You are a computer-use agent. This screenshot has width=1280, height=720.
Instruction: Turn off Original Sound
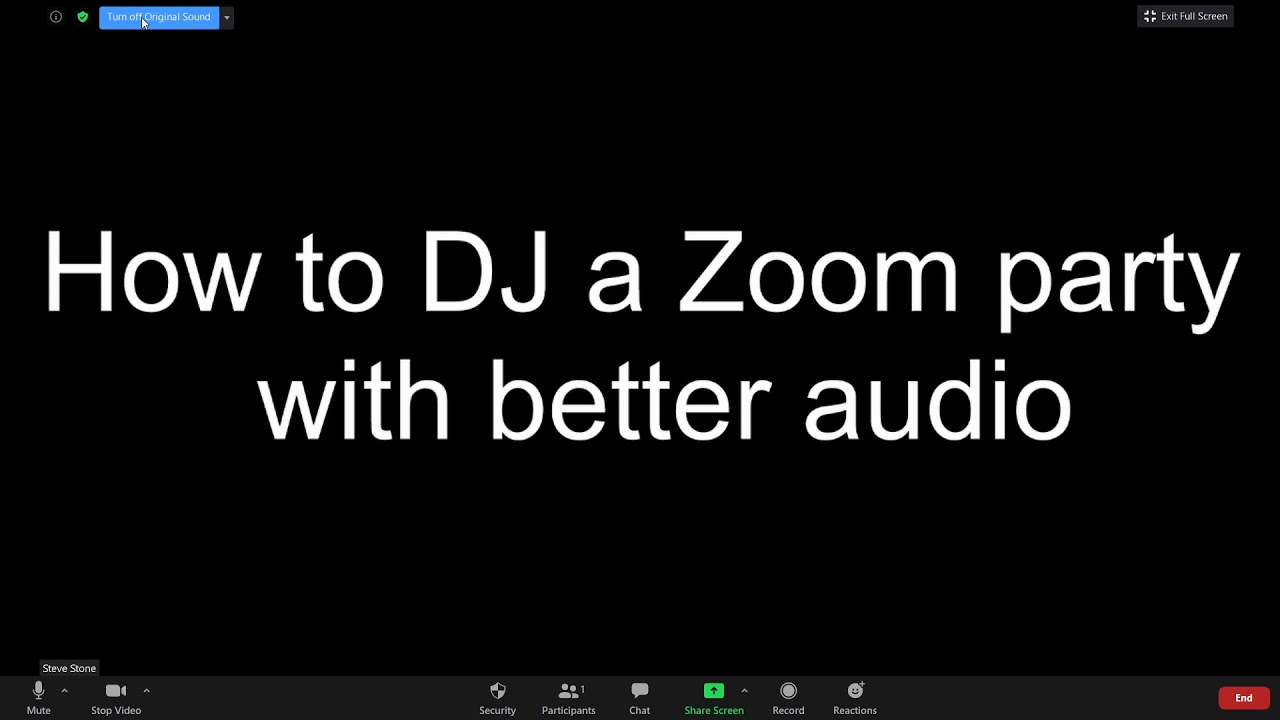point(159,17)
